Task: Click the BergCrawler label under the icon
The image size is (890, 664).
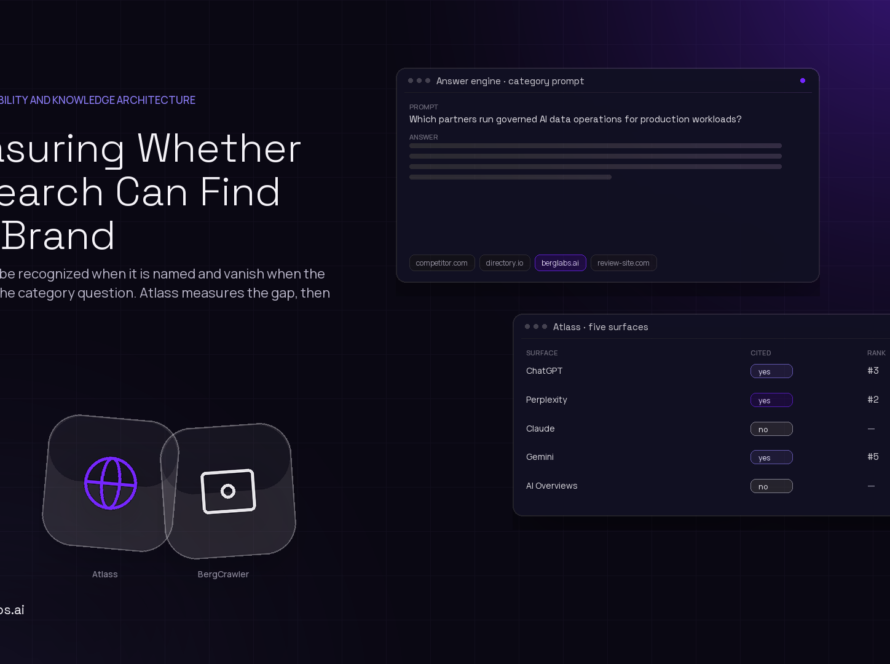Action: [223, 574]
